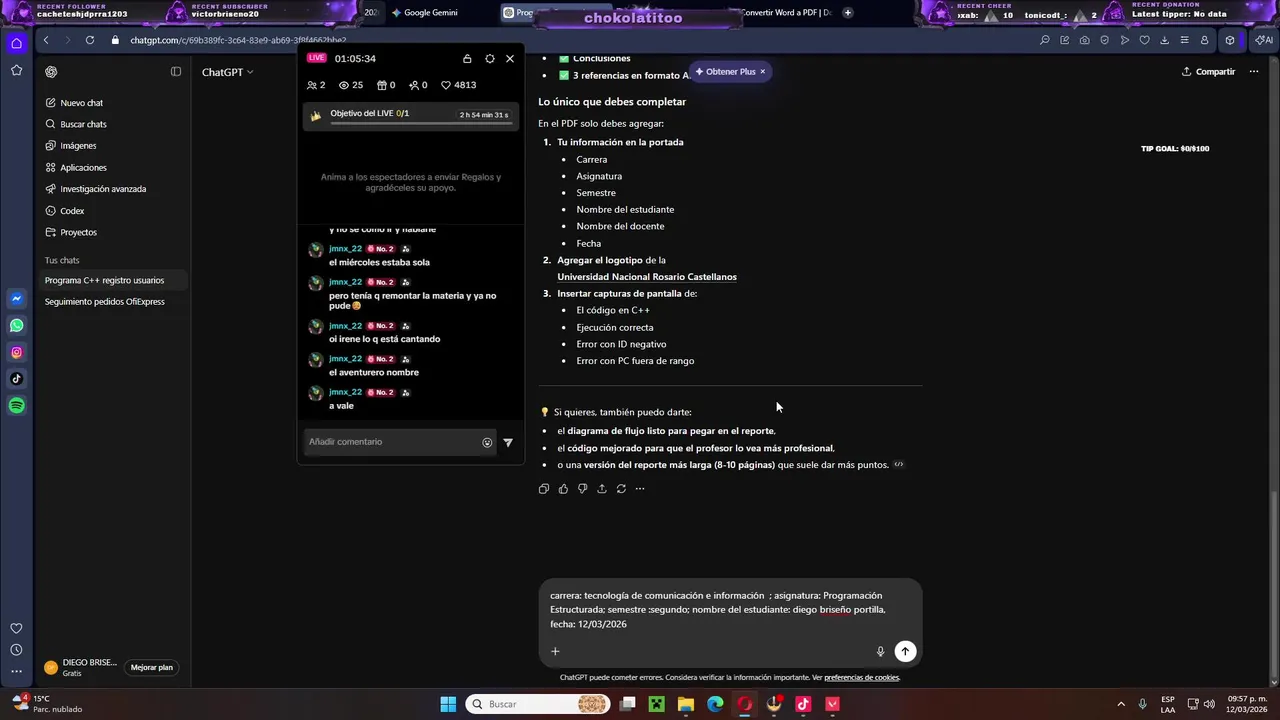Image resolution: width=1280 pixels, height=720 pixels.
Task: Click the likes count 4813
Action: pyautogui.click(x=459, y=85)
